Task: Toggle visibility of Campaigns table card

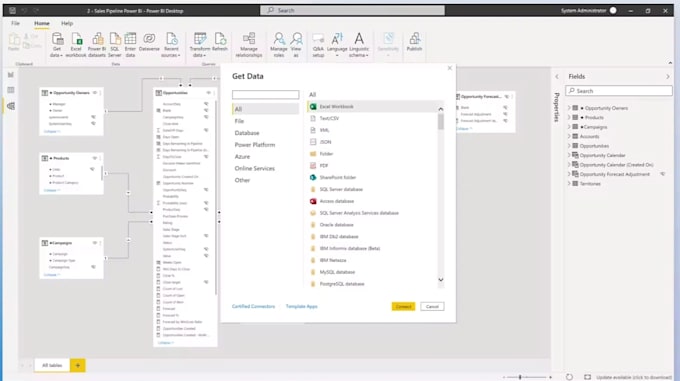Action: (x=95, y=243)
